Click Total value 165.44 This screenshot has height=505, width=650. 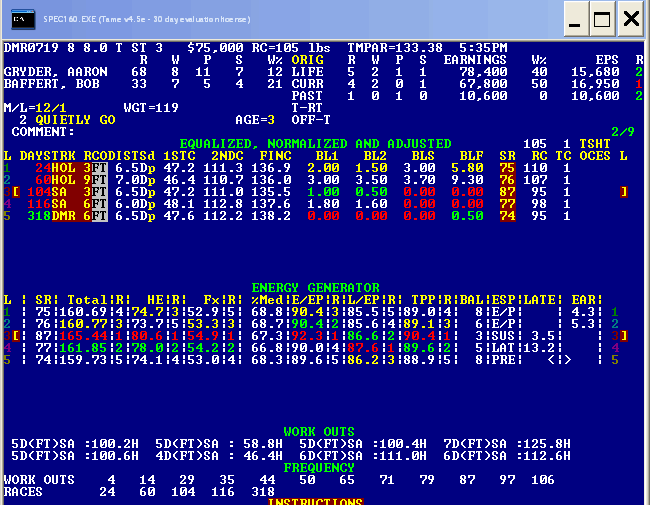click(x=84, y=336)
